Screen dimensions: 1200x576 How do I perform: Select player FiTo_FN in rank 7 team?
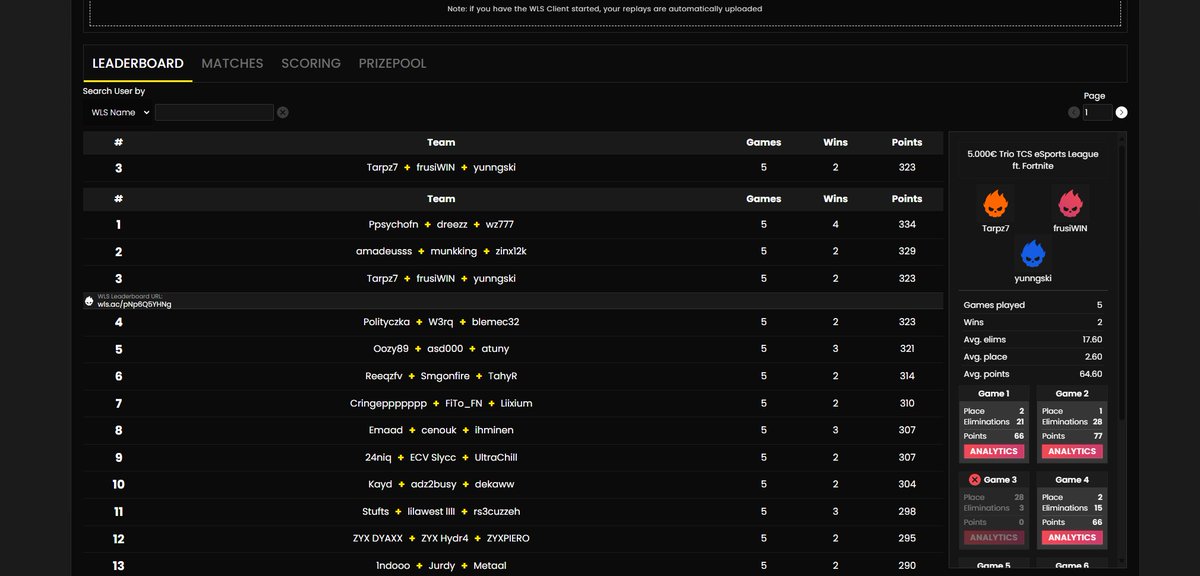[x=464, y=403]
